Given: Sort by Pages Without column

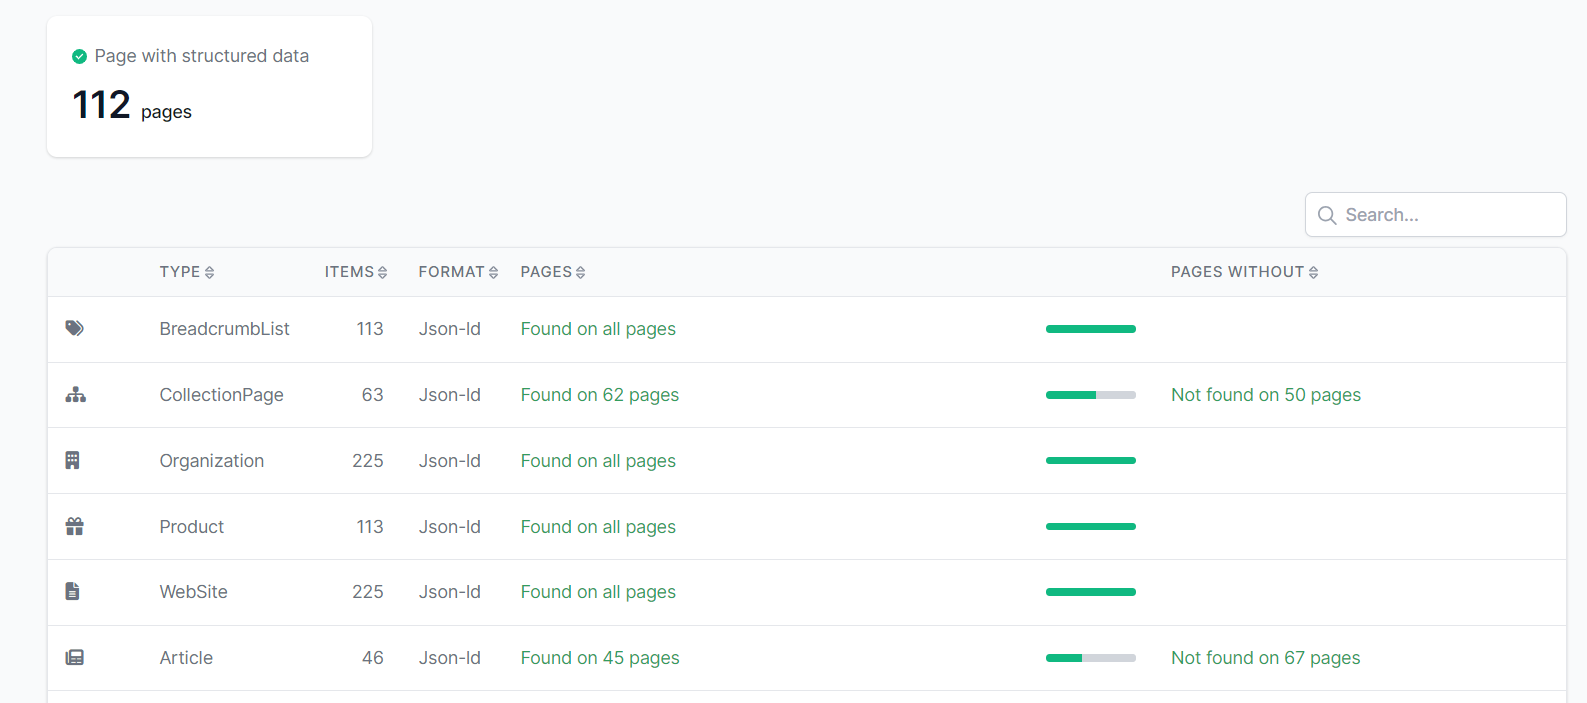Looking at the screenshot, I should point(1244,272).
